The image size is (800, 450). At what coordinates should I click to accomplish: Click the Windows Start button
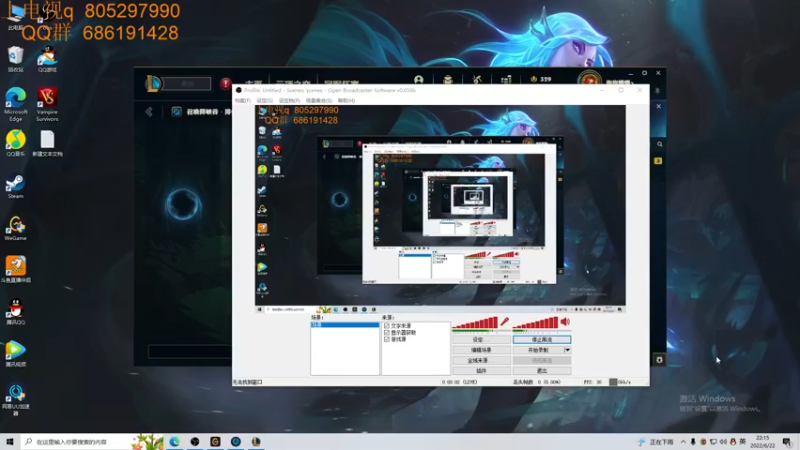(10, 441)
